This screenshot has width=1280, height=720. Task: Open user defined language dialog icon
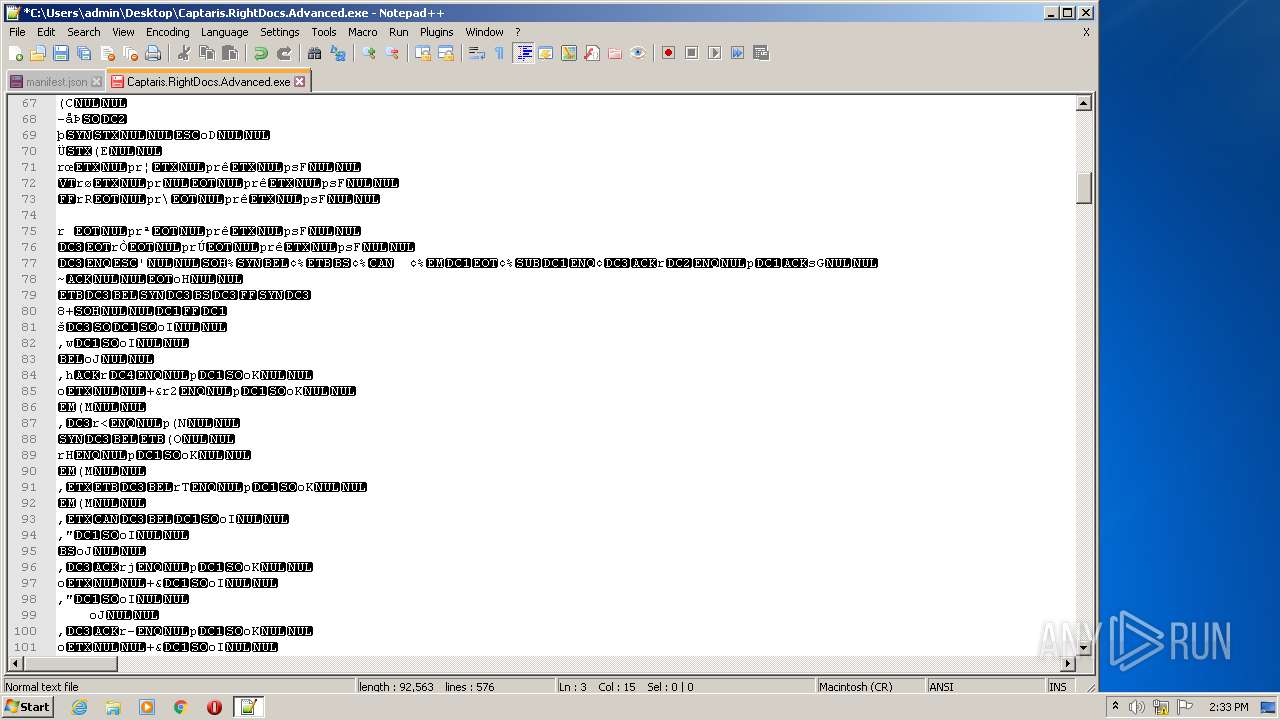click(545, 53)
